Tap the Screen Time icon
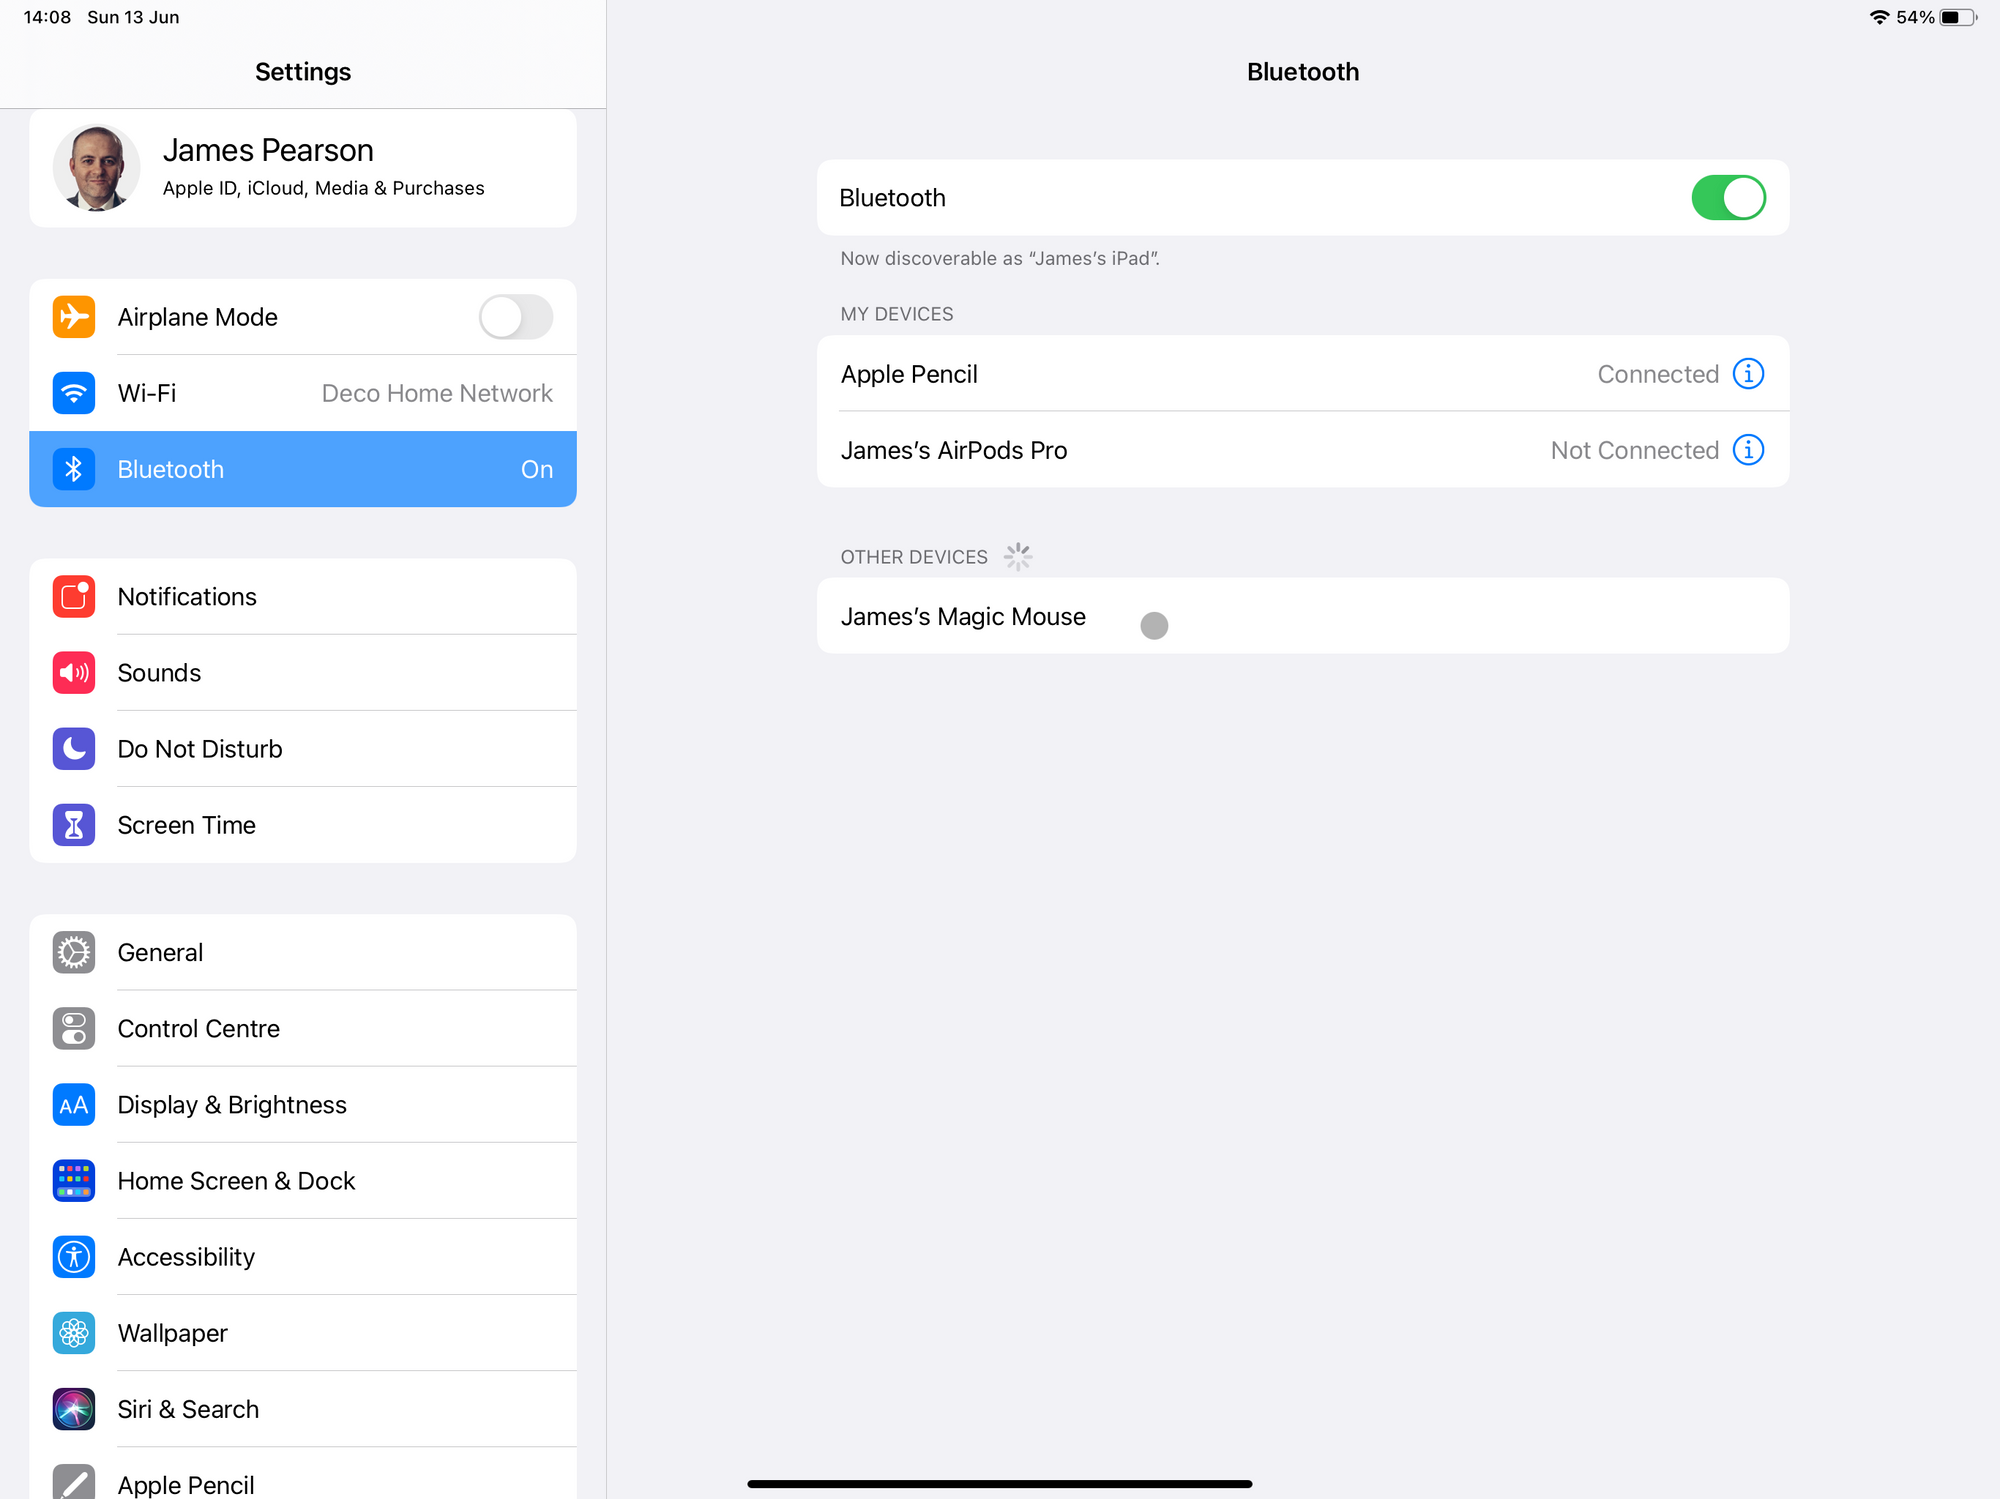 pos(74,824)
